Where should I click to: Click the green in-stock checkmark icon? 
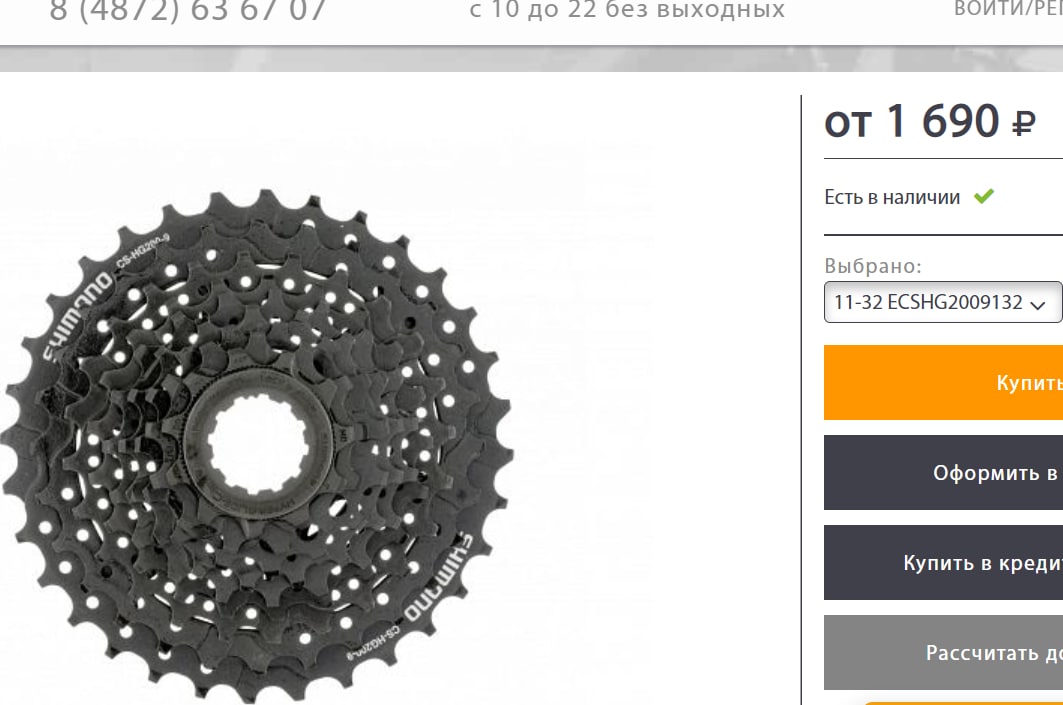[984, 197]
